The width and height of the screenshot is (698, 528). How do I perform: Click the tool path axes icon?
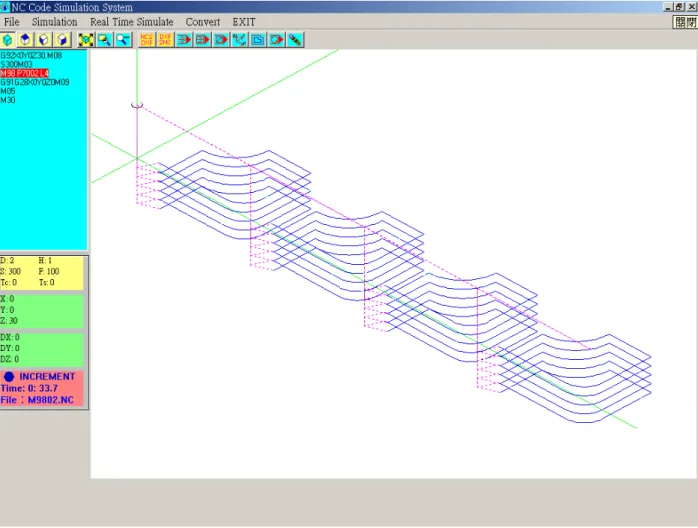tap(239, 40)
